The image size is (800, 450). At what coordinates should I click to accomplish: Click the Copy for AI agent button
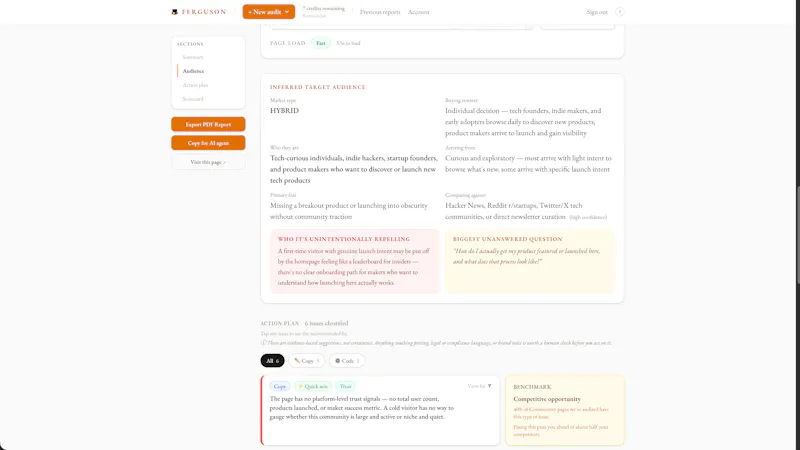208,143
